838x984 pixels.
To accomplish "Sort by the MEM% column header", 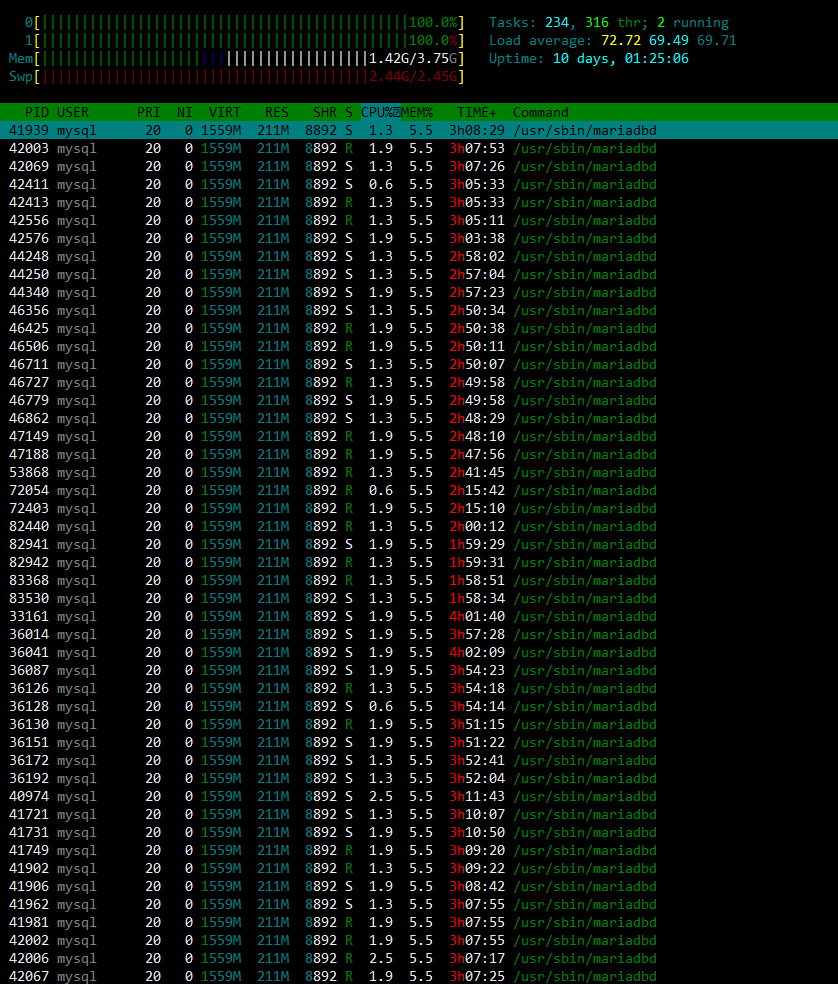I will 417,112.
